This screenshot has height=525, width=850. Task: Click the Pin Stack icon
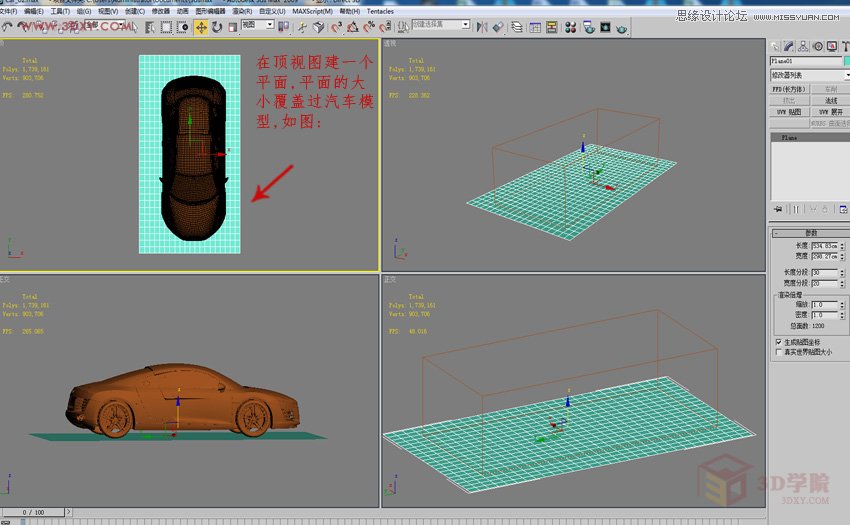778,209
